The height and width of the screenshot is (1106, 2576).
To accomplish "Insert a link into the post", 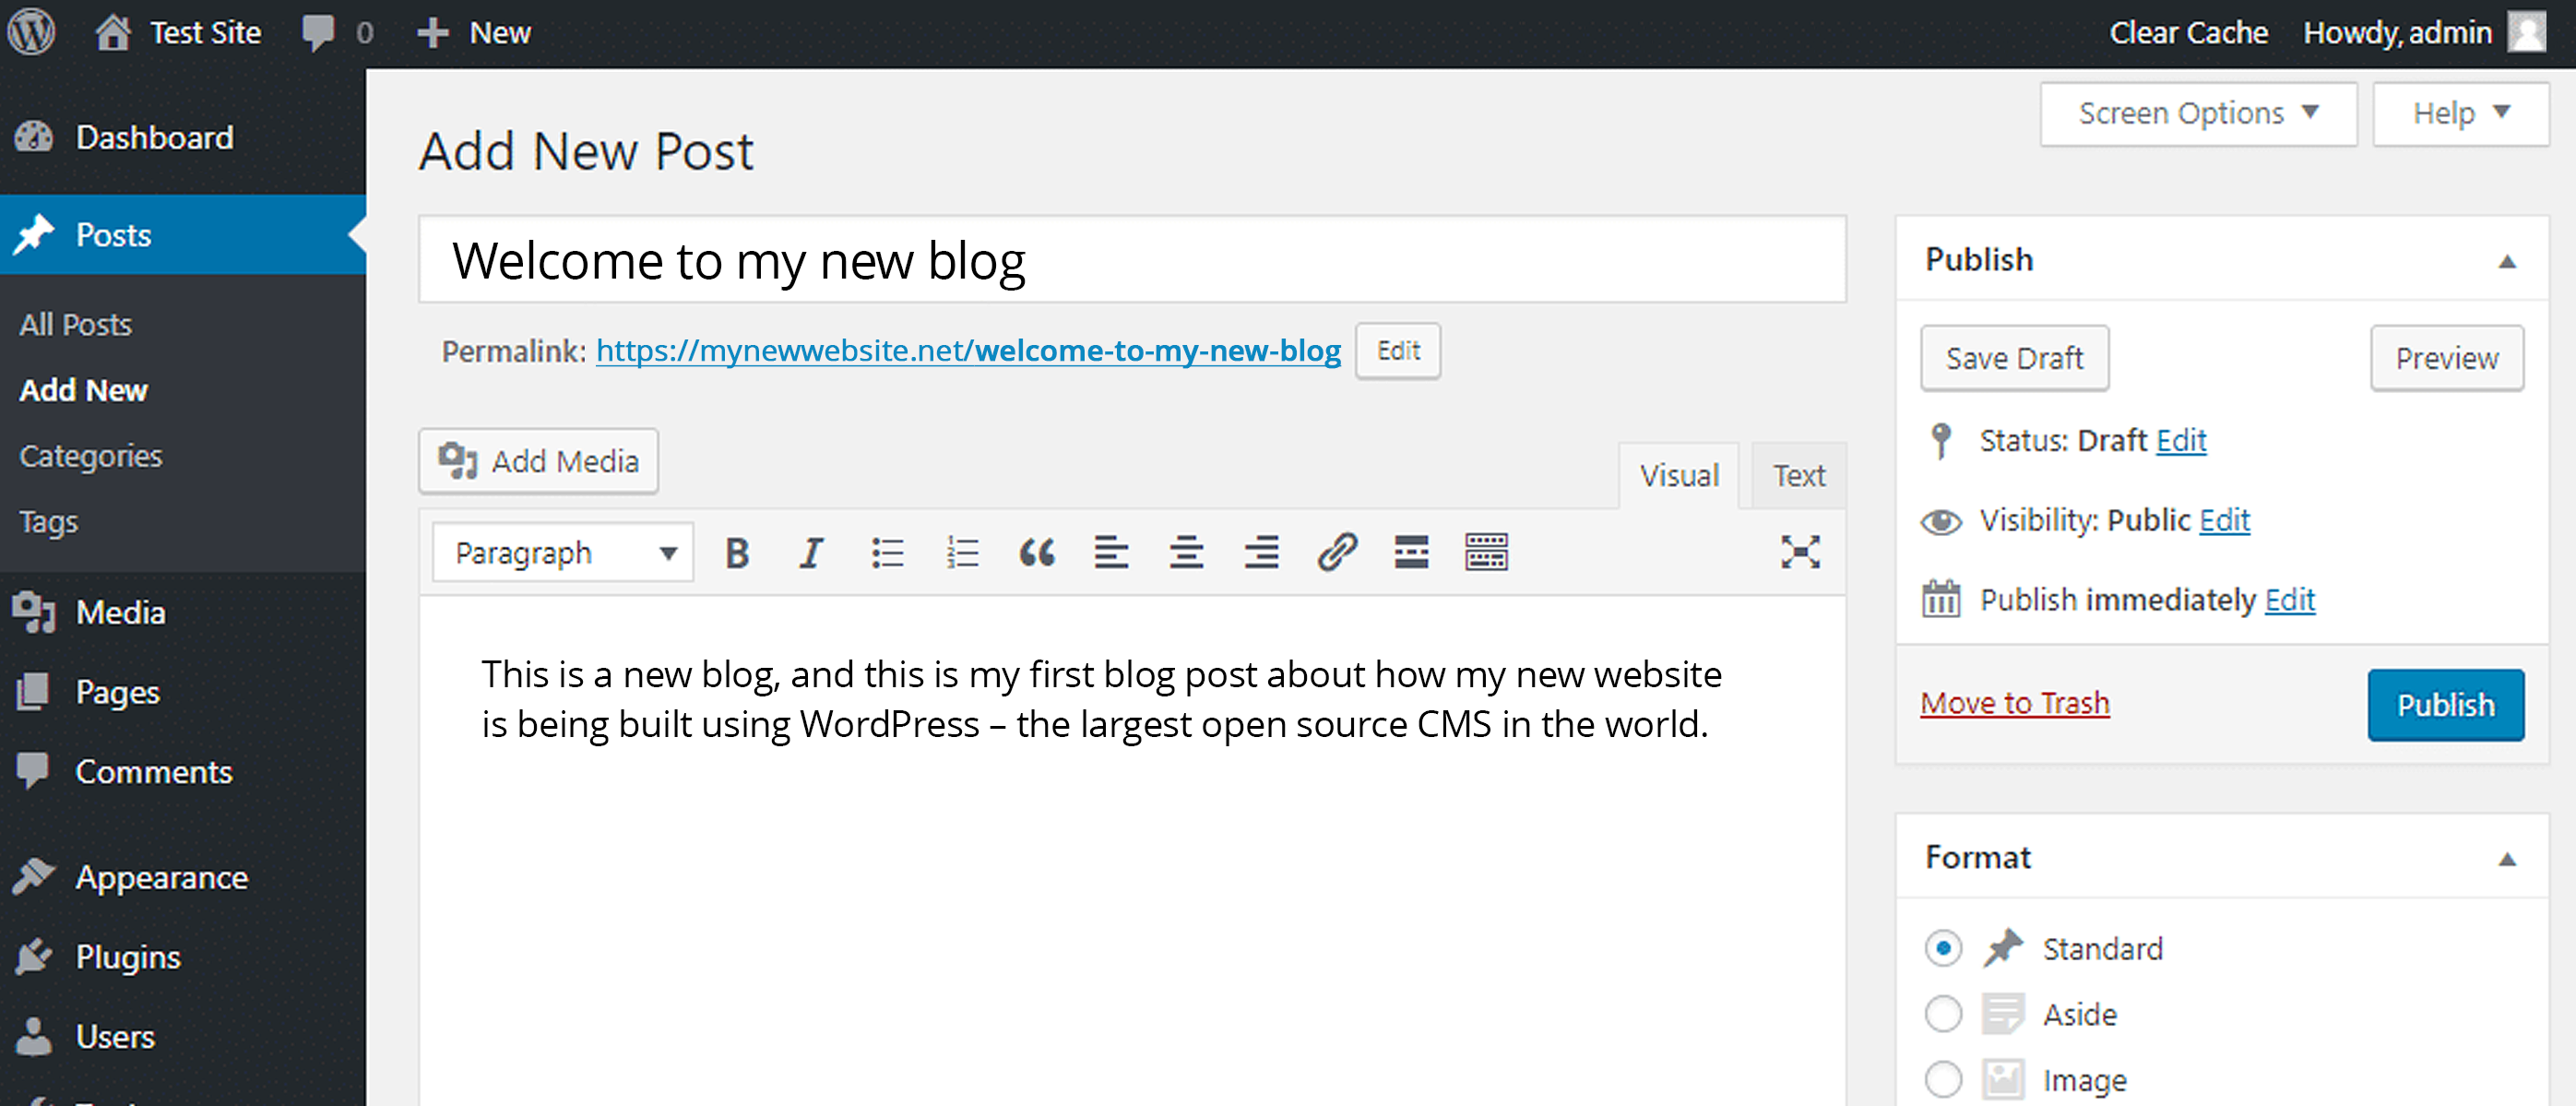I will pos(1338,551).
